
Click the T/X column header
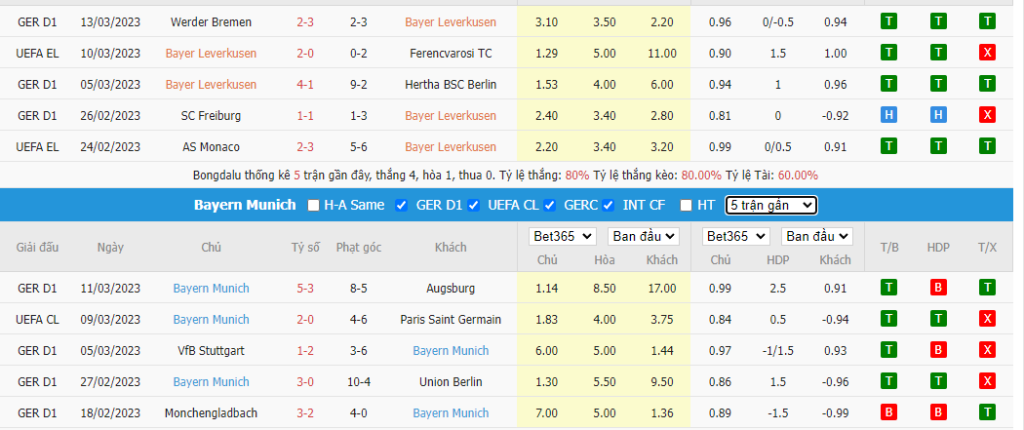pyautogui.click(x=987, y=247)
